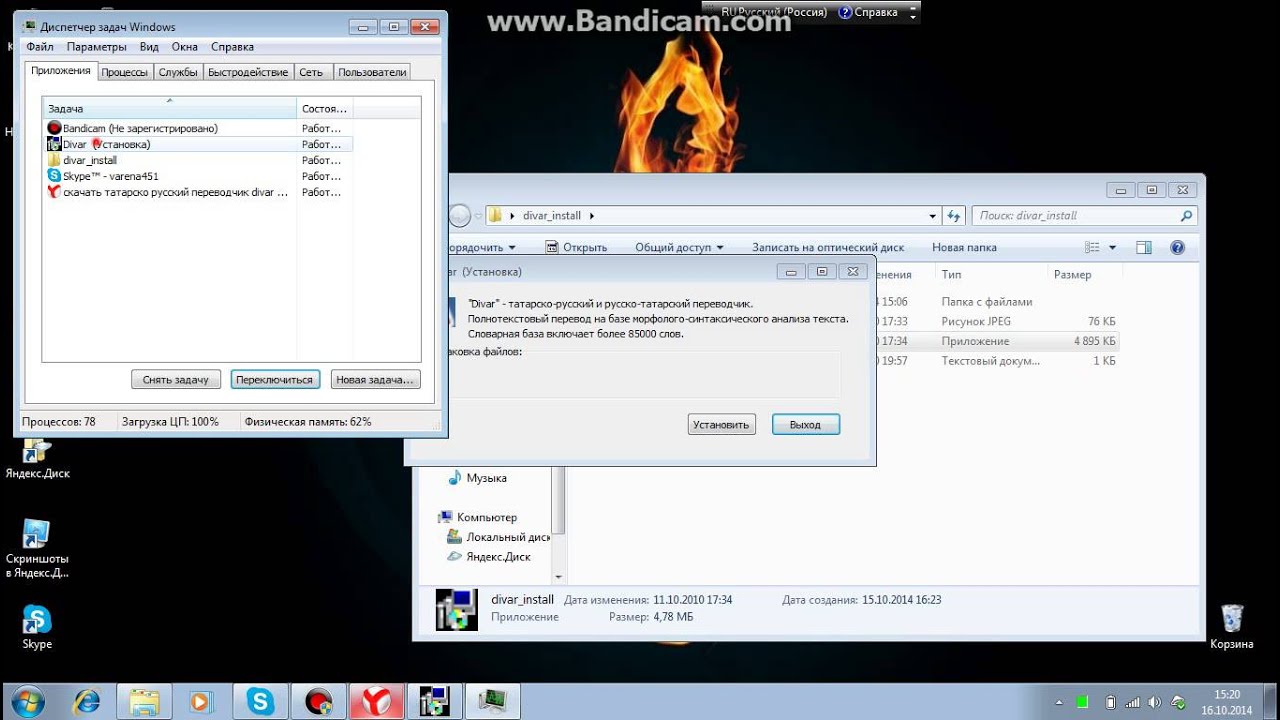Screen dimensions: 1280x720
Task: Switch to Yandex browser on taskbar
Action: 376,701
